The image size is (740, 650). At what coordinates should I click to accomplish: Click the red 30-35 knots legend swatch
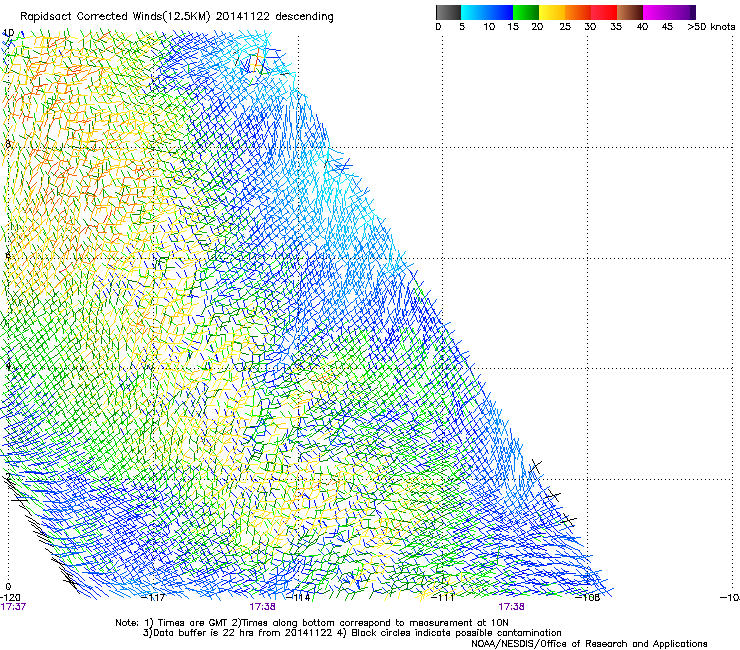604,12
